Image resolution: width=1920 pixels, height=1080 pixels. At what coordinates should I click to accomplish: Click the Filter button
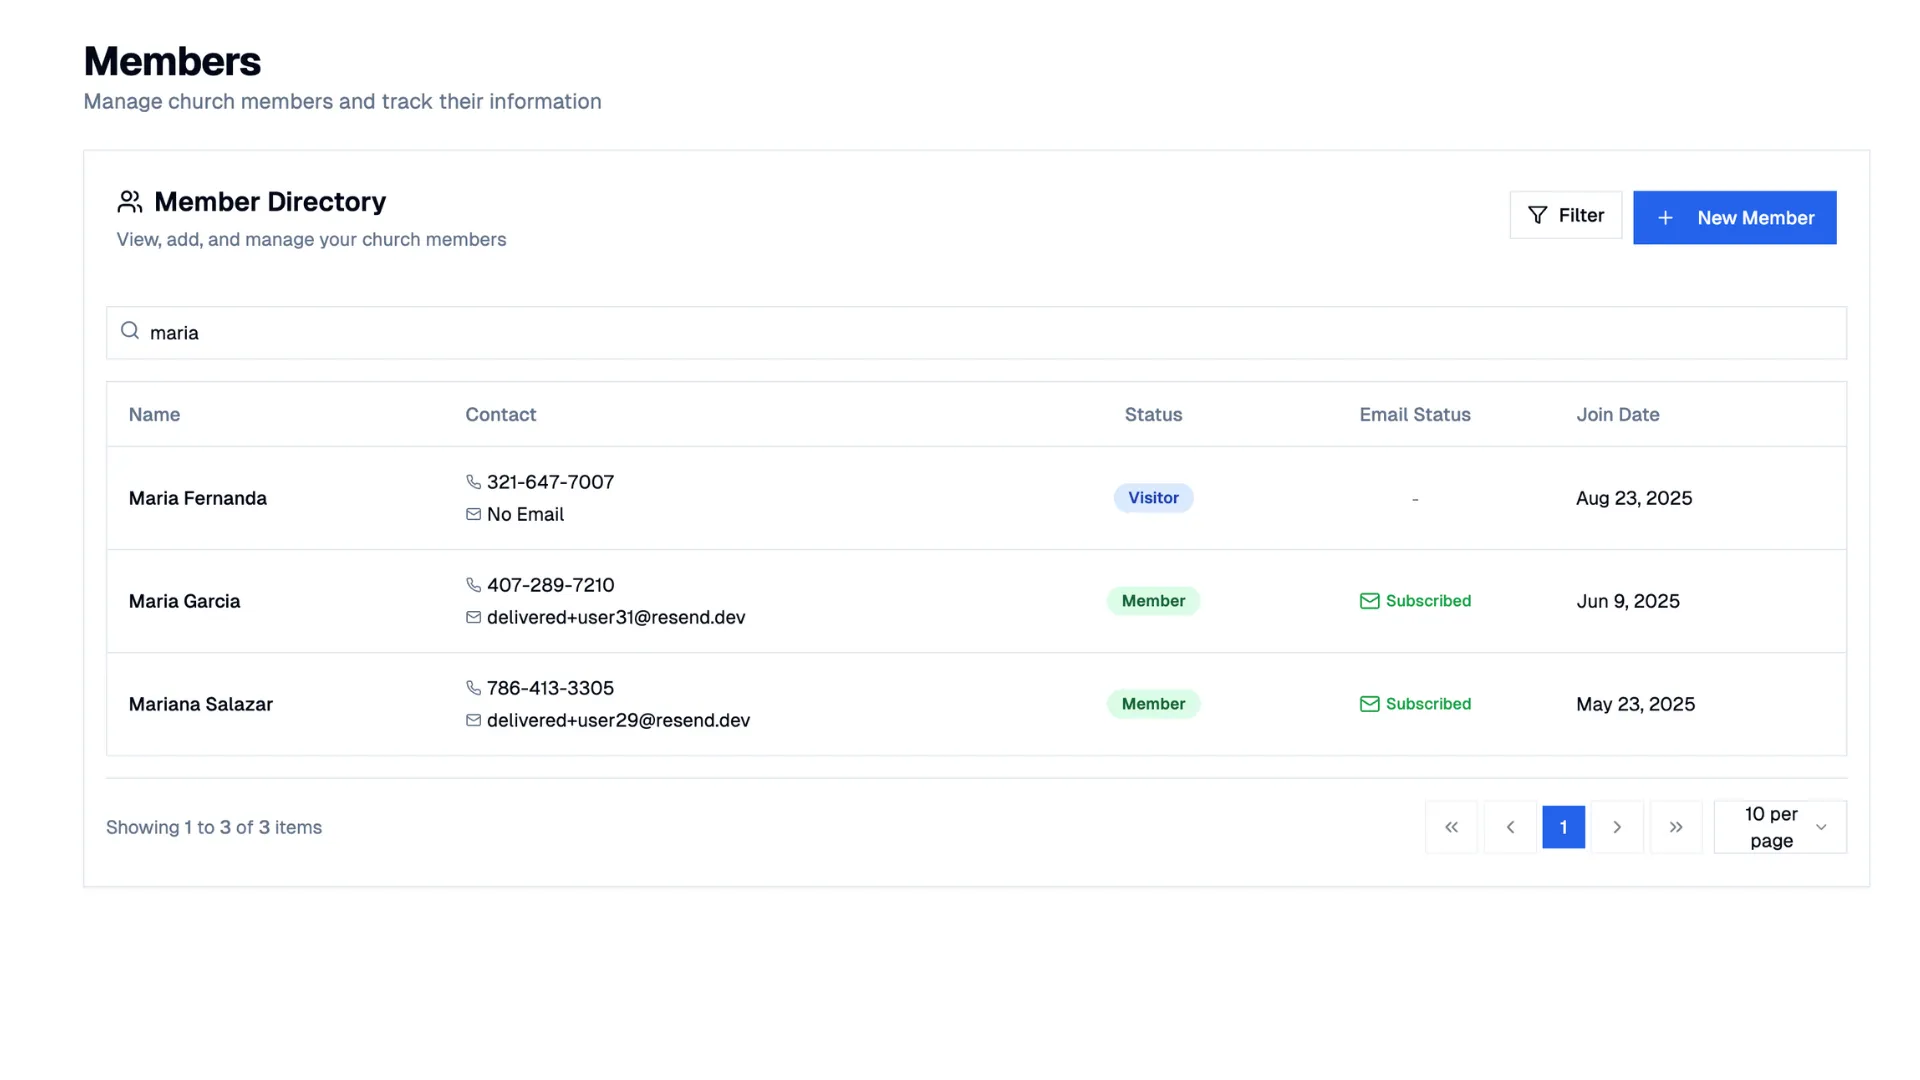[1566, 215]
